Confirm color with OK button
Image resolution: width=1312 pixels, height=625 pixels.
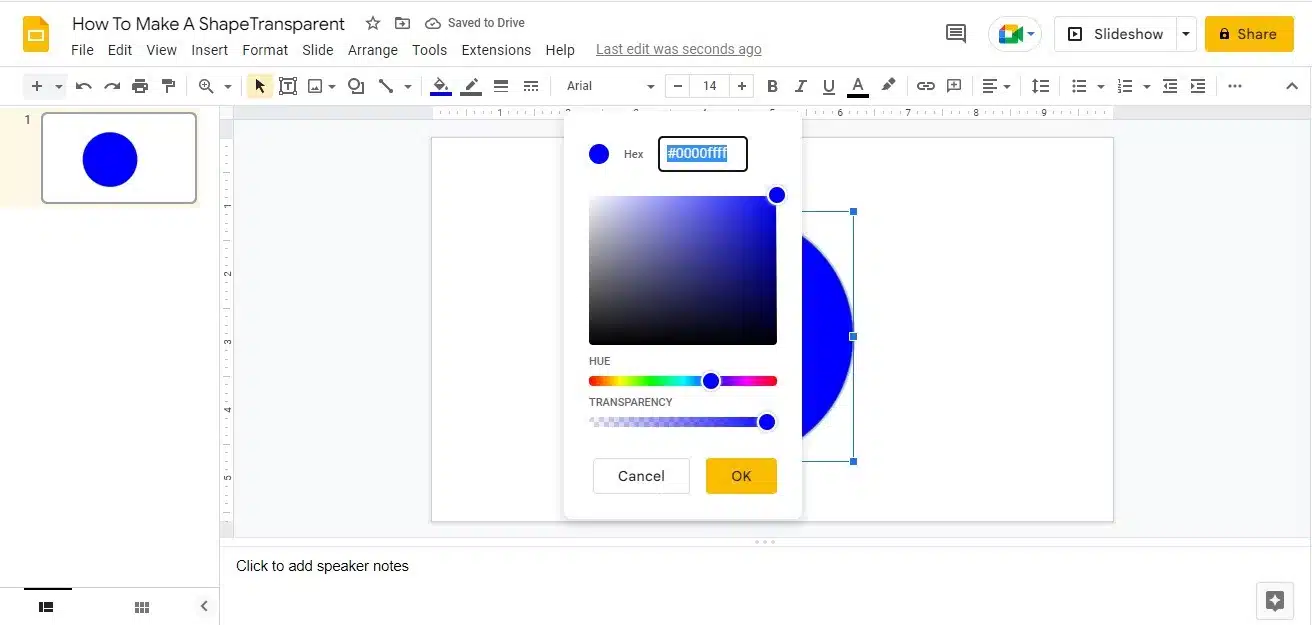pyautogui.click(x=741, y=476)
